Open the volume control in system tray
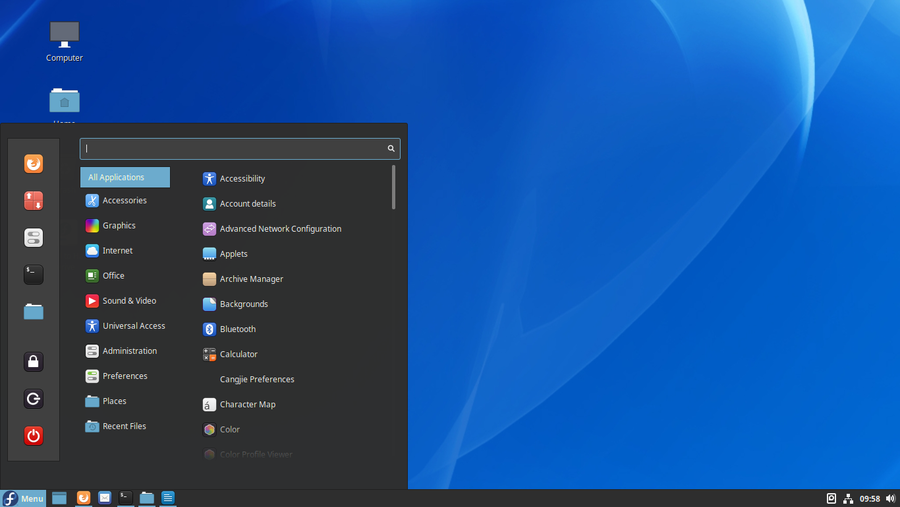Viewport: 900px width, 507px height. coord(890,498)
